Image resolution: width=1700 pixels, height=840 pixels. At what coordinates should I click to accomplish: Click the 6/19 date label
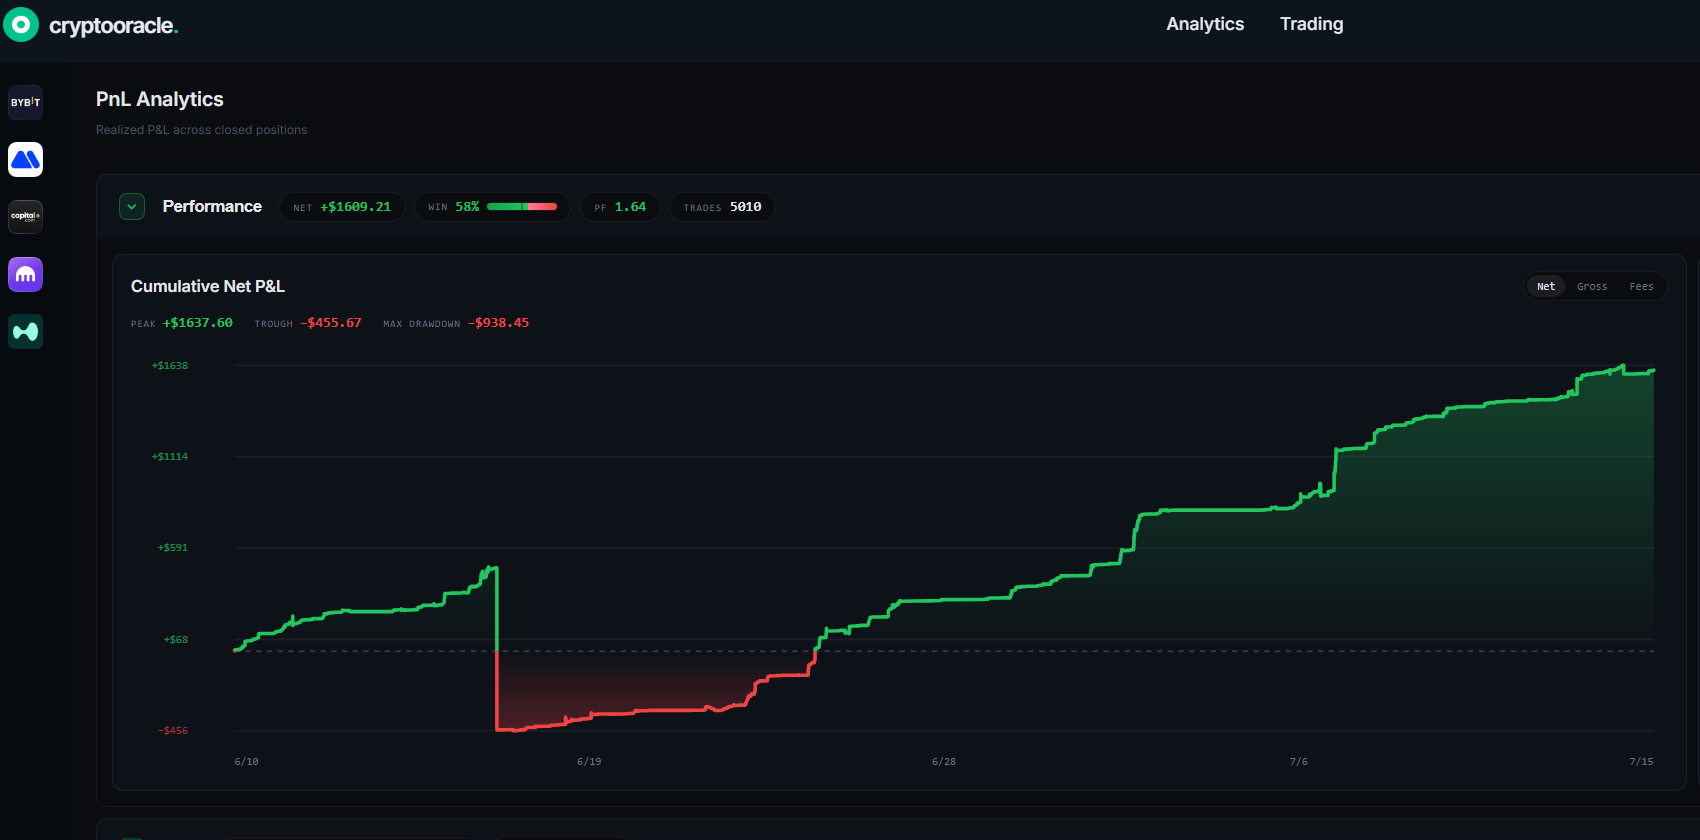coord(589,762)
